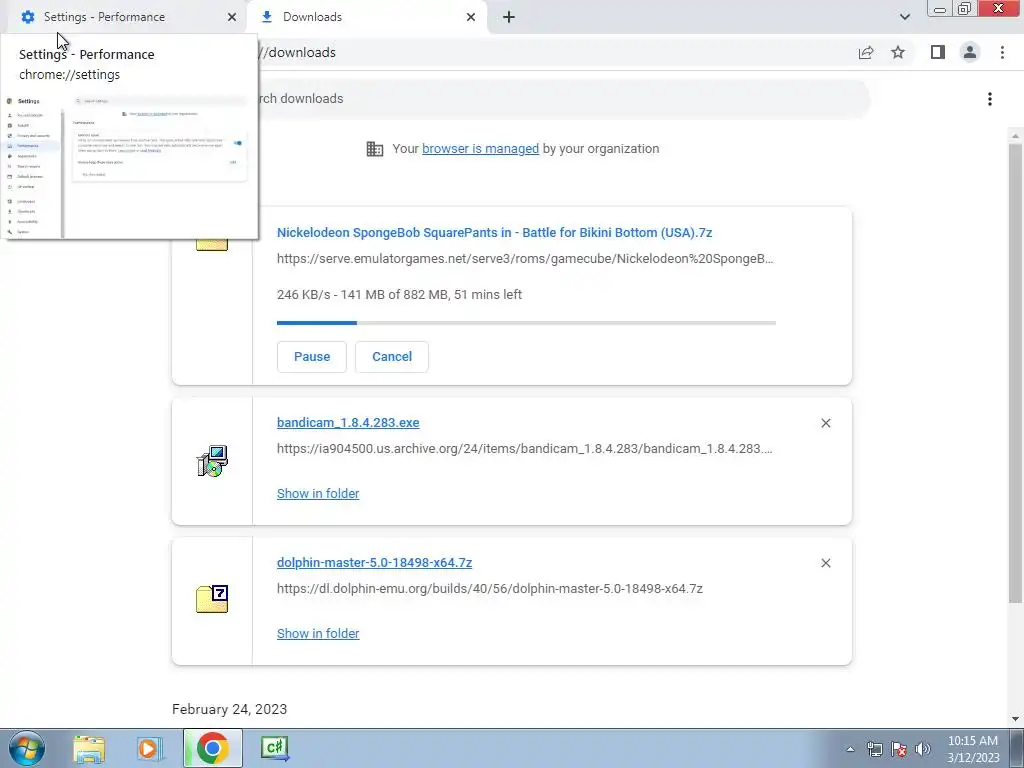Open the C# application in taskbar
The width and height of the screenshot is (1024, 768).
pos(274,748)
